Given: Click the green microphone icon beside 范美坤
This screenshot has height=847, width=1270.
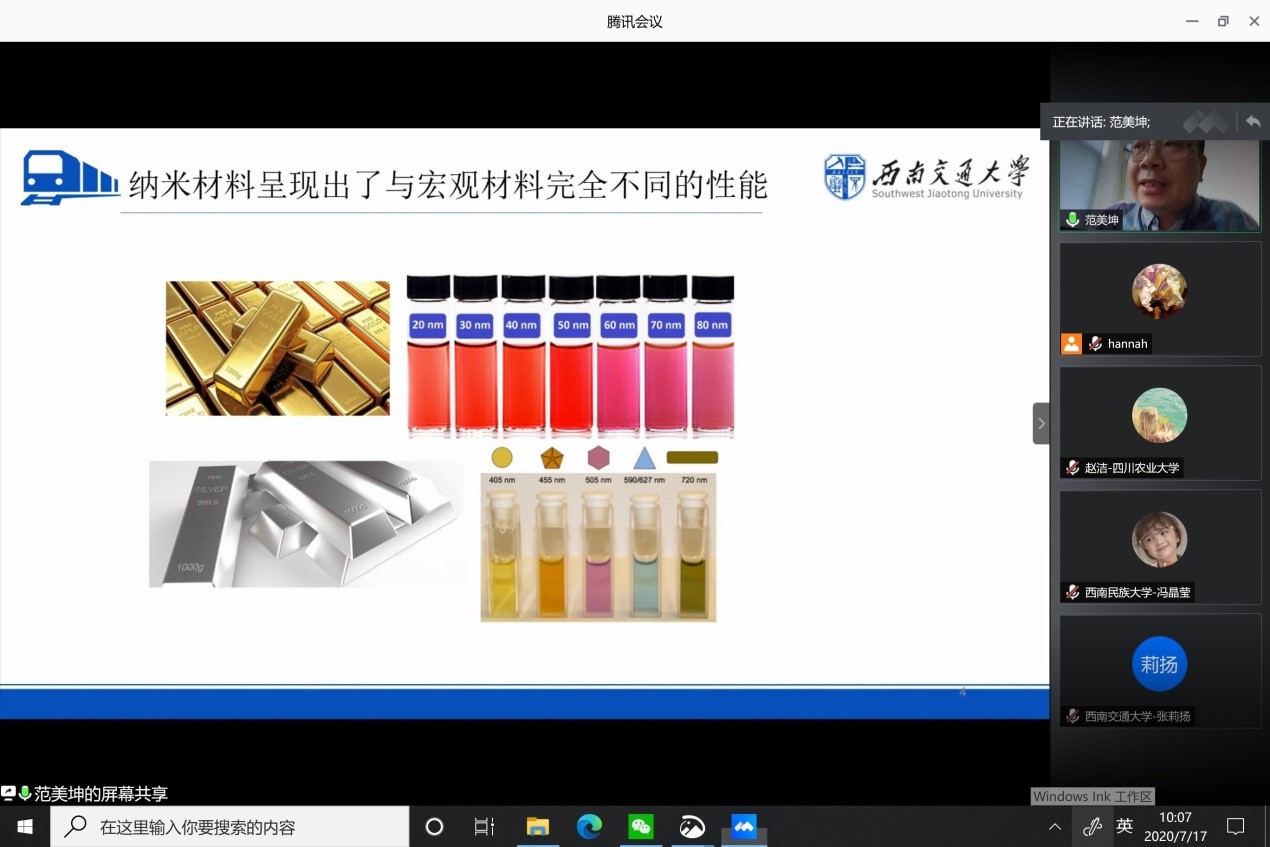Looking at the screenshot, I should [x=1073, y=219].
